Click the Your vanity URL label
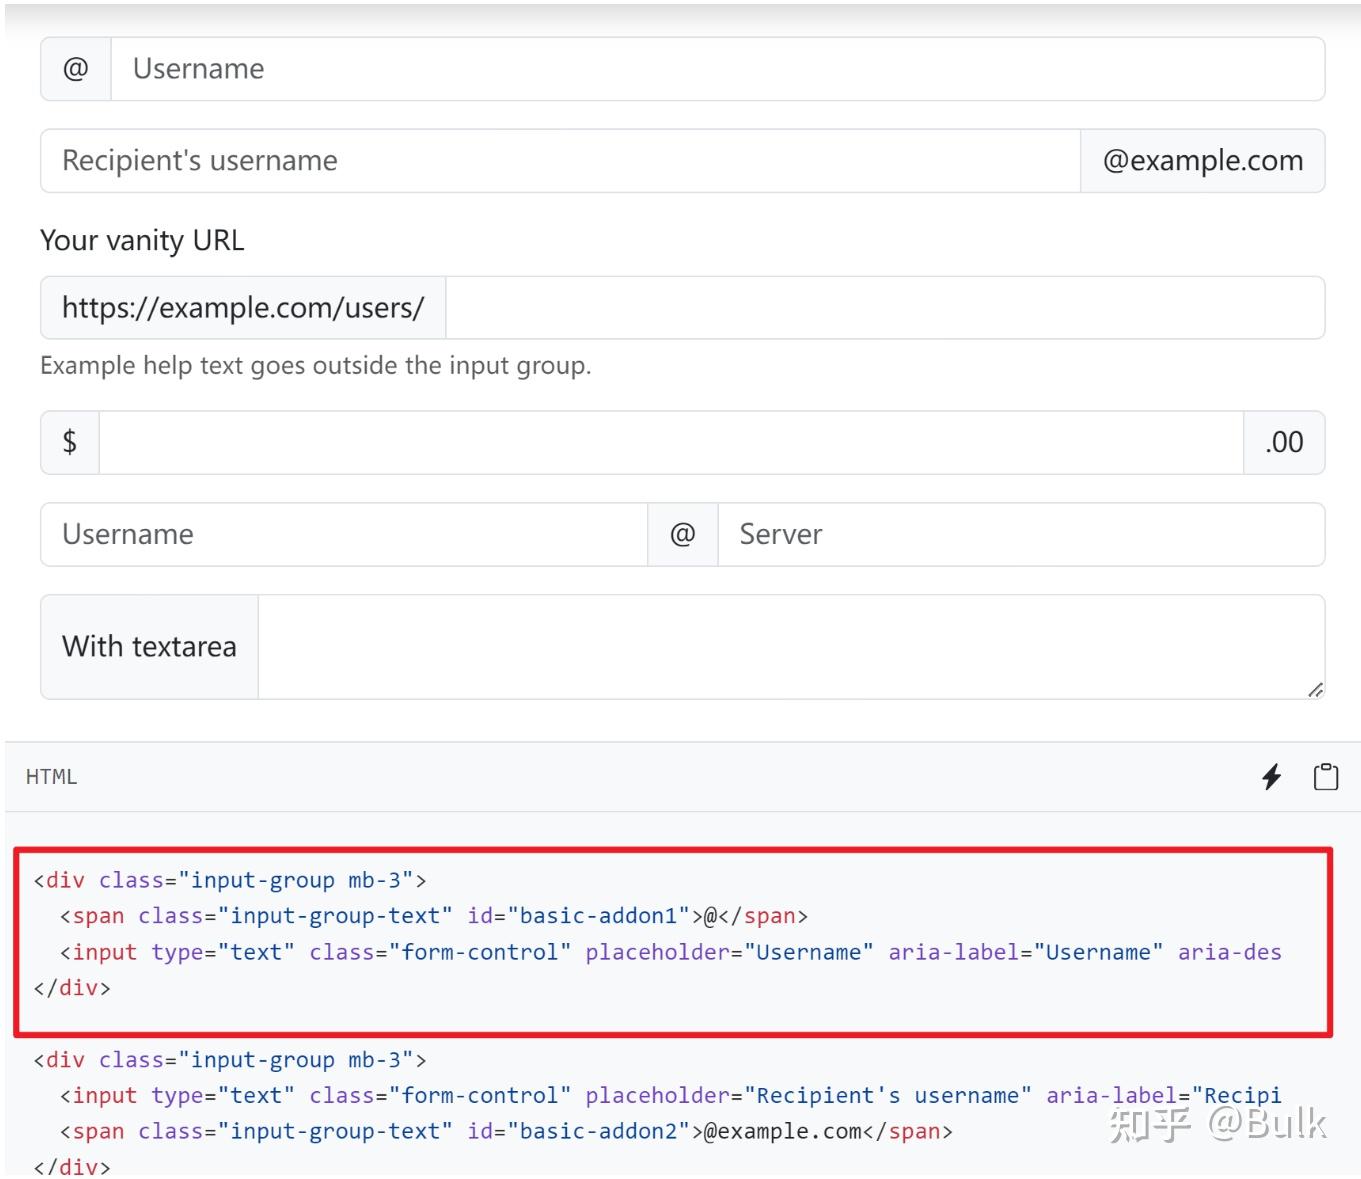The image size is (1361, 1179). (x=142, y=241)
